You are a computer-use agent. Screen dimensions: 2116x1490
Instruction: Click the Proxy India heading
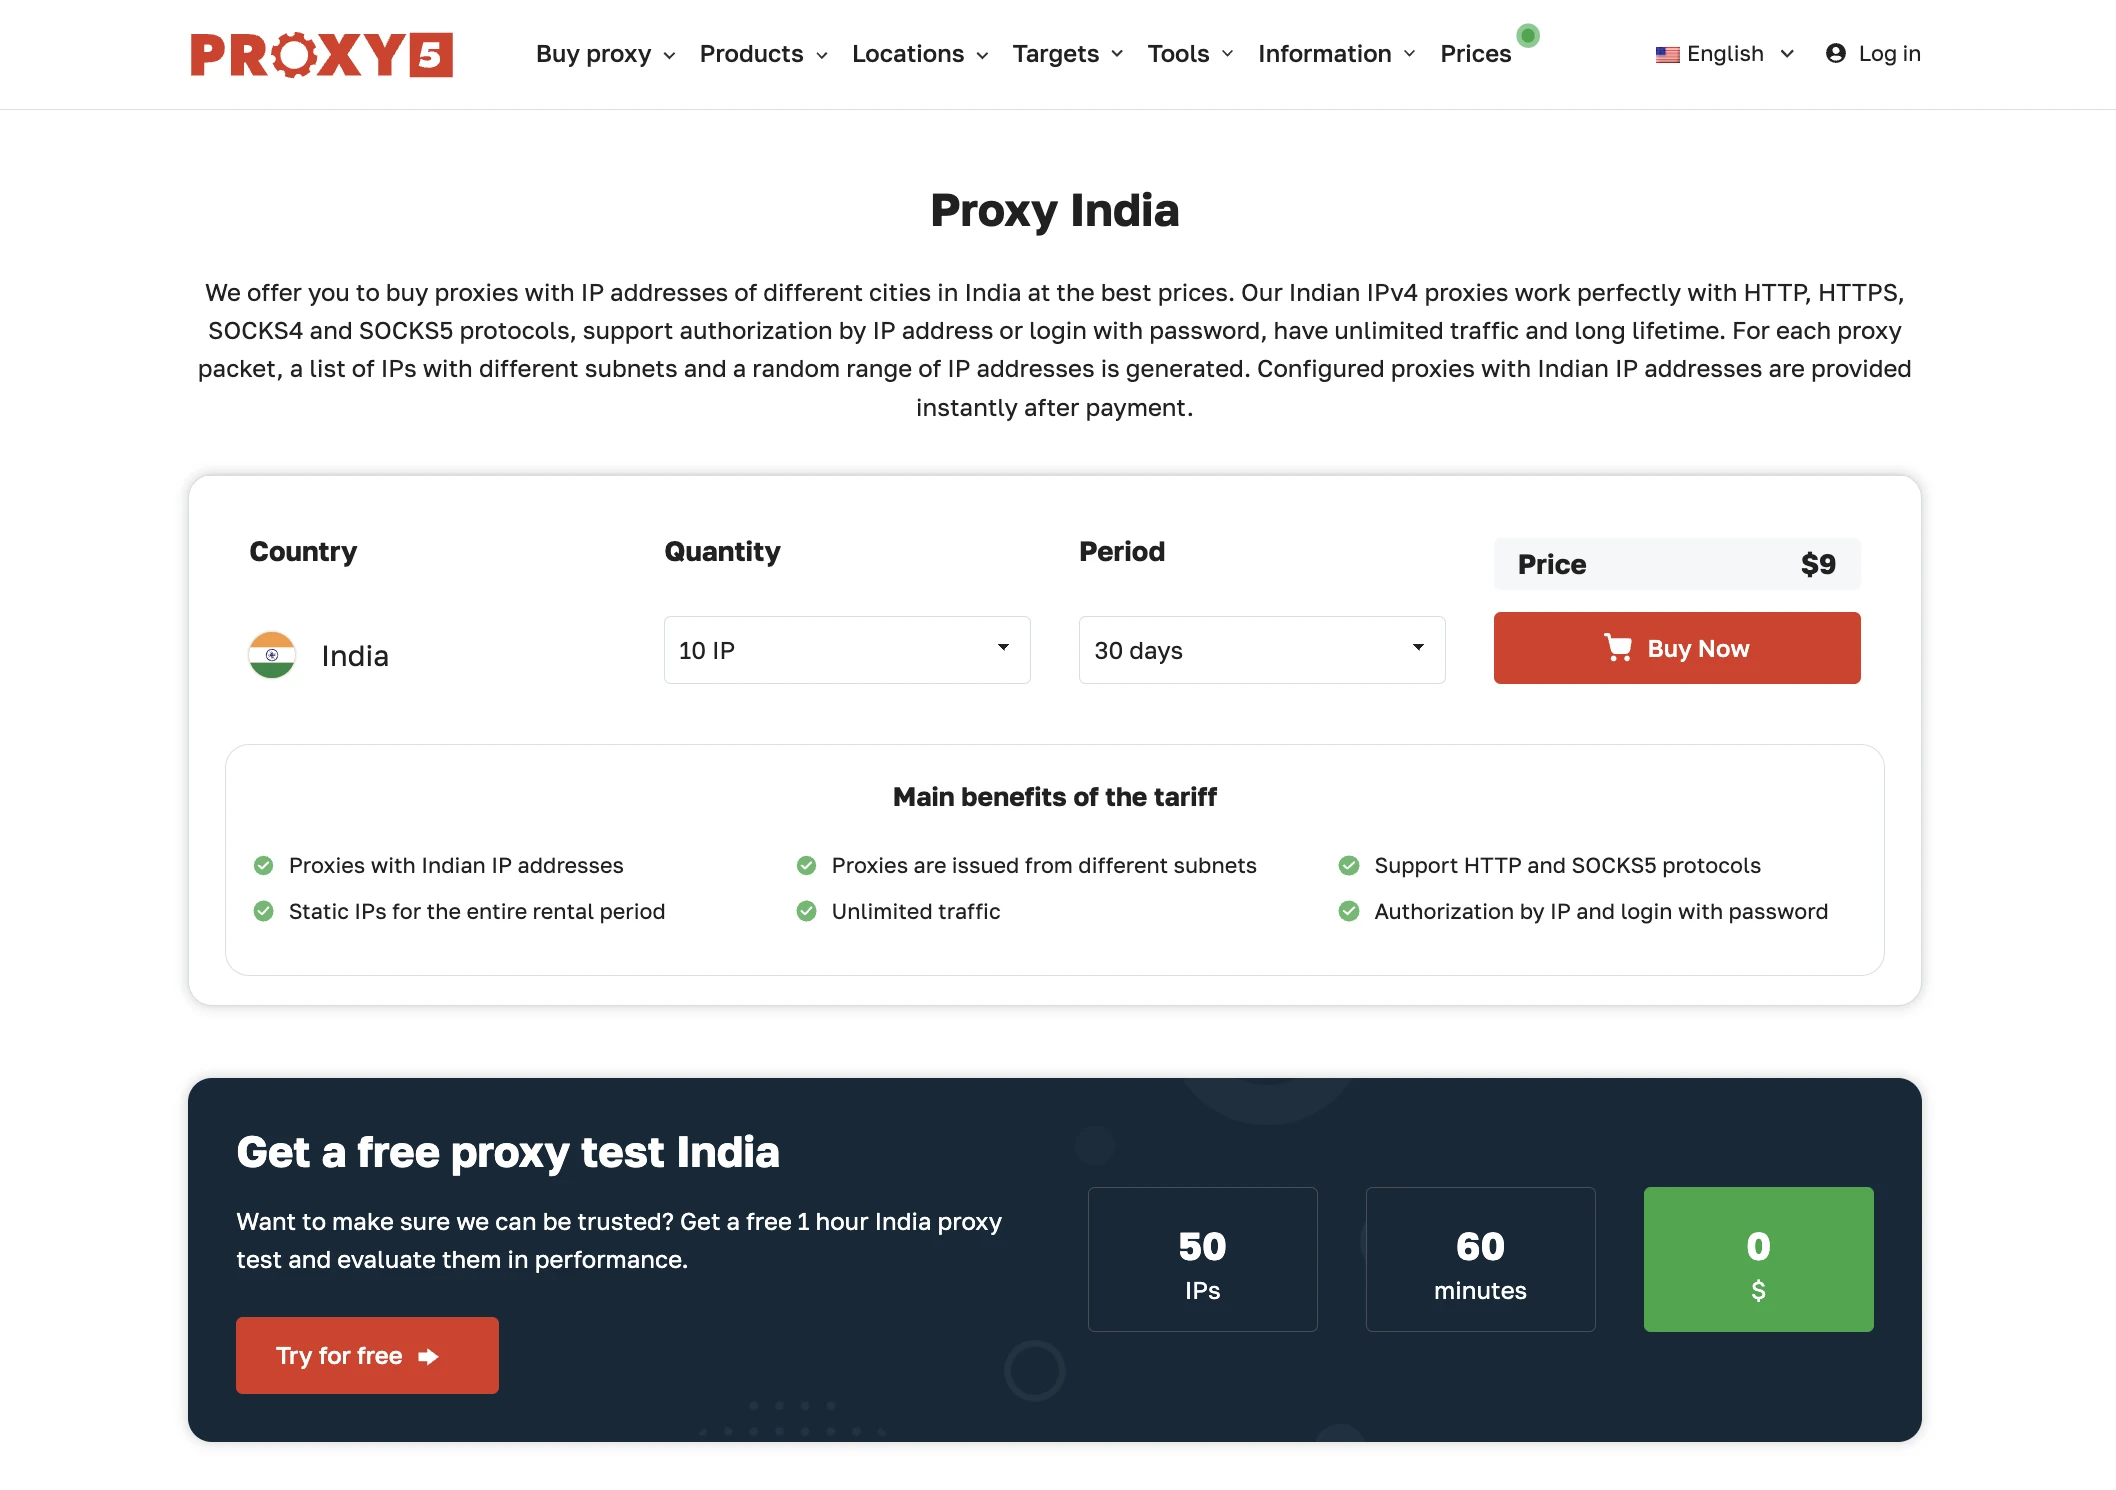click(1055, 210)
